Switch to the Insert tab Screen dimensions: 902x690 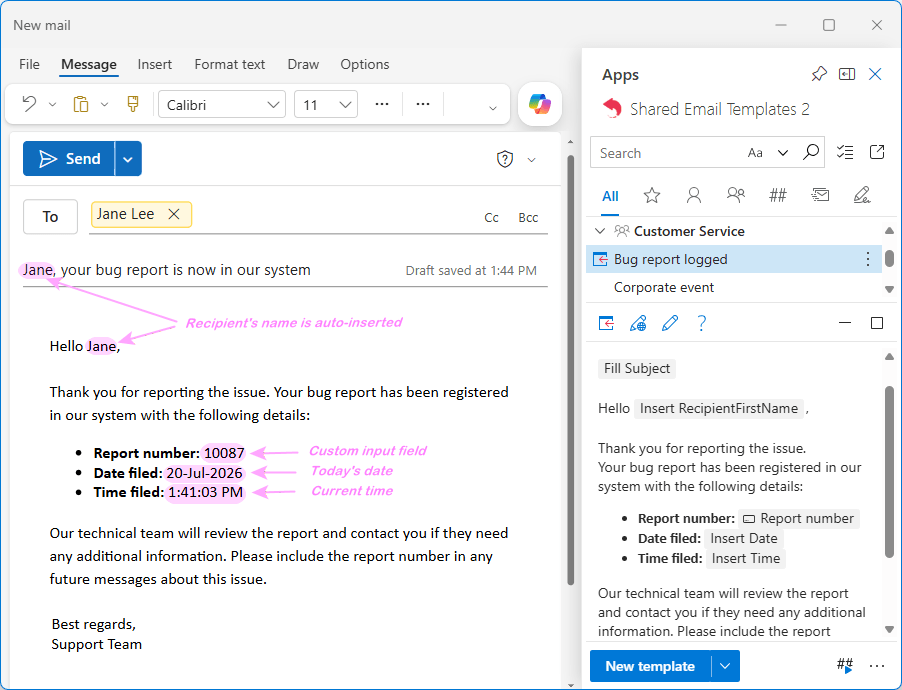point(154,64)
